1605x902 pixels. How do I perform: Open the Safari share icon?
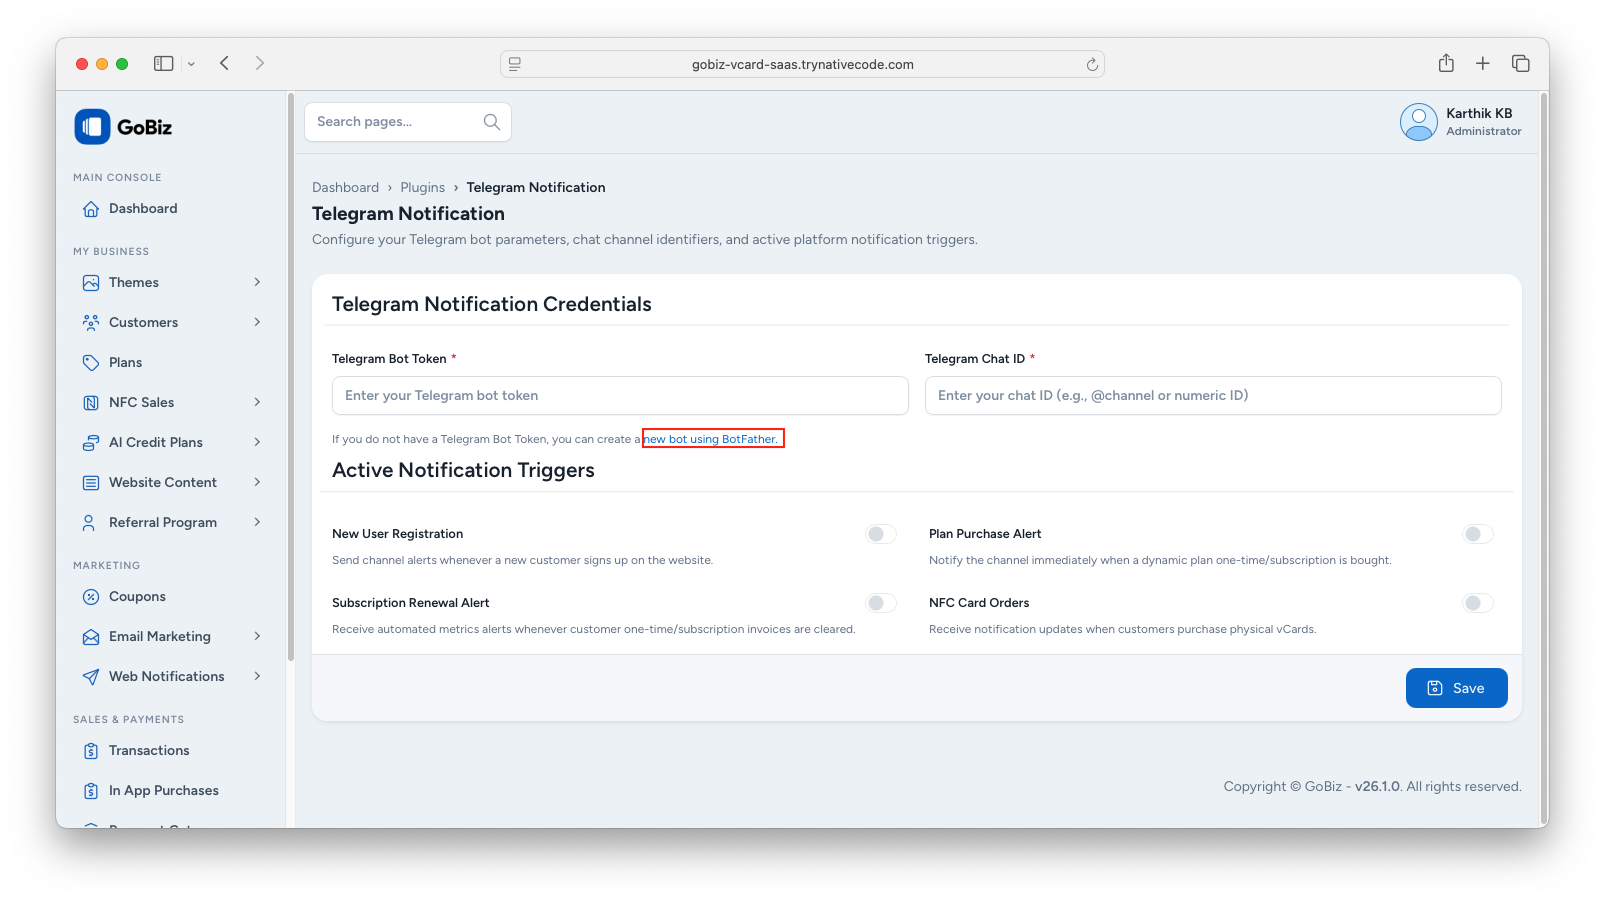(1446, 63)
